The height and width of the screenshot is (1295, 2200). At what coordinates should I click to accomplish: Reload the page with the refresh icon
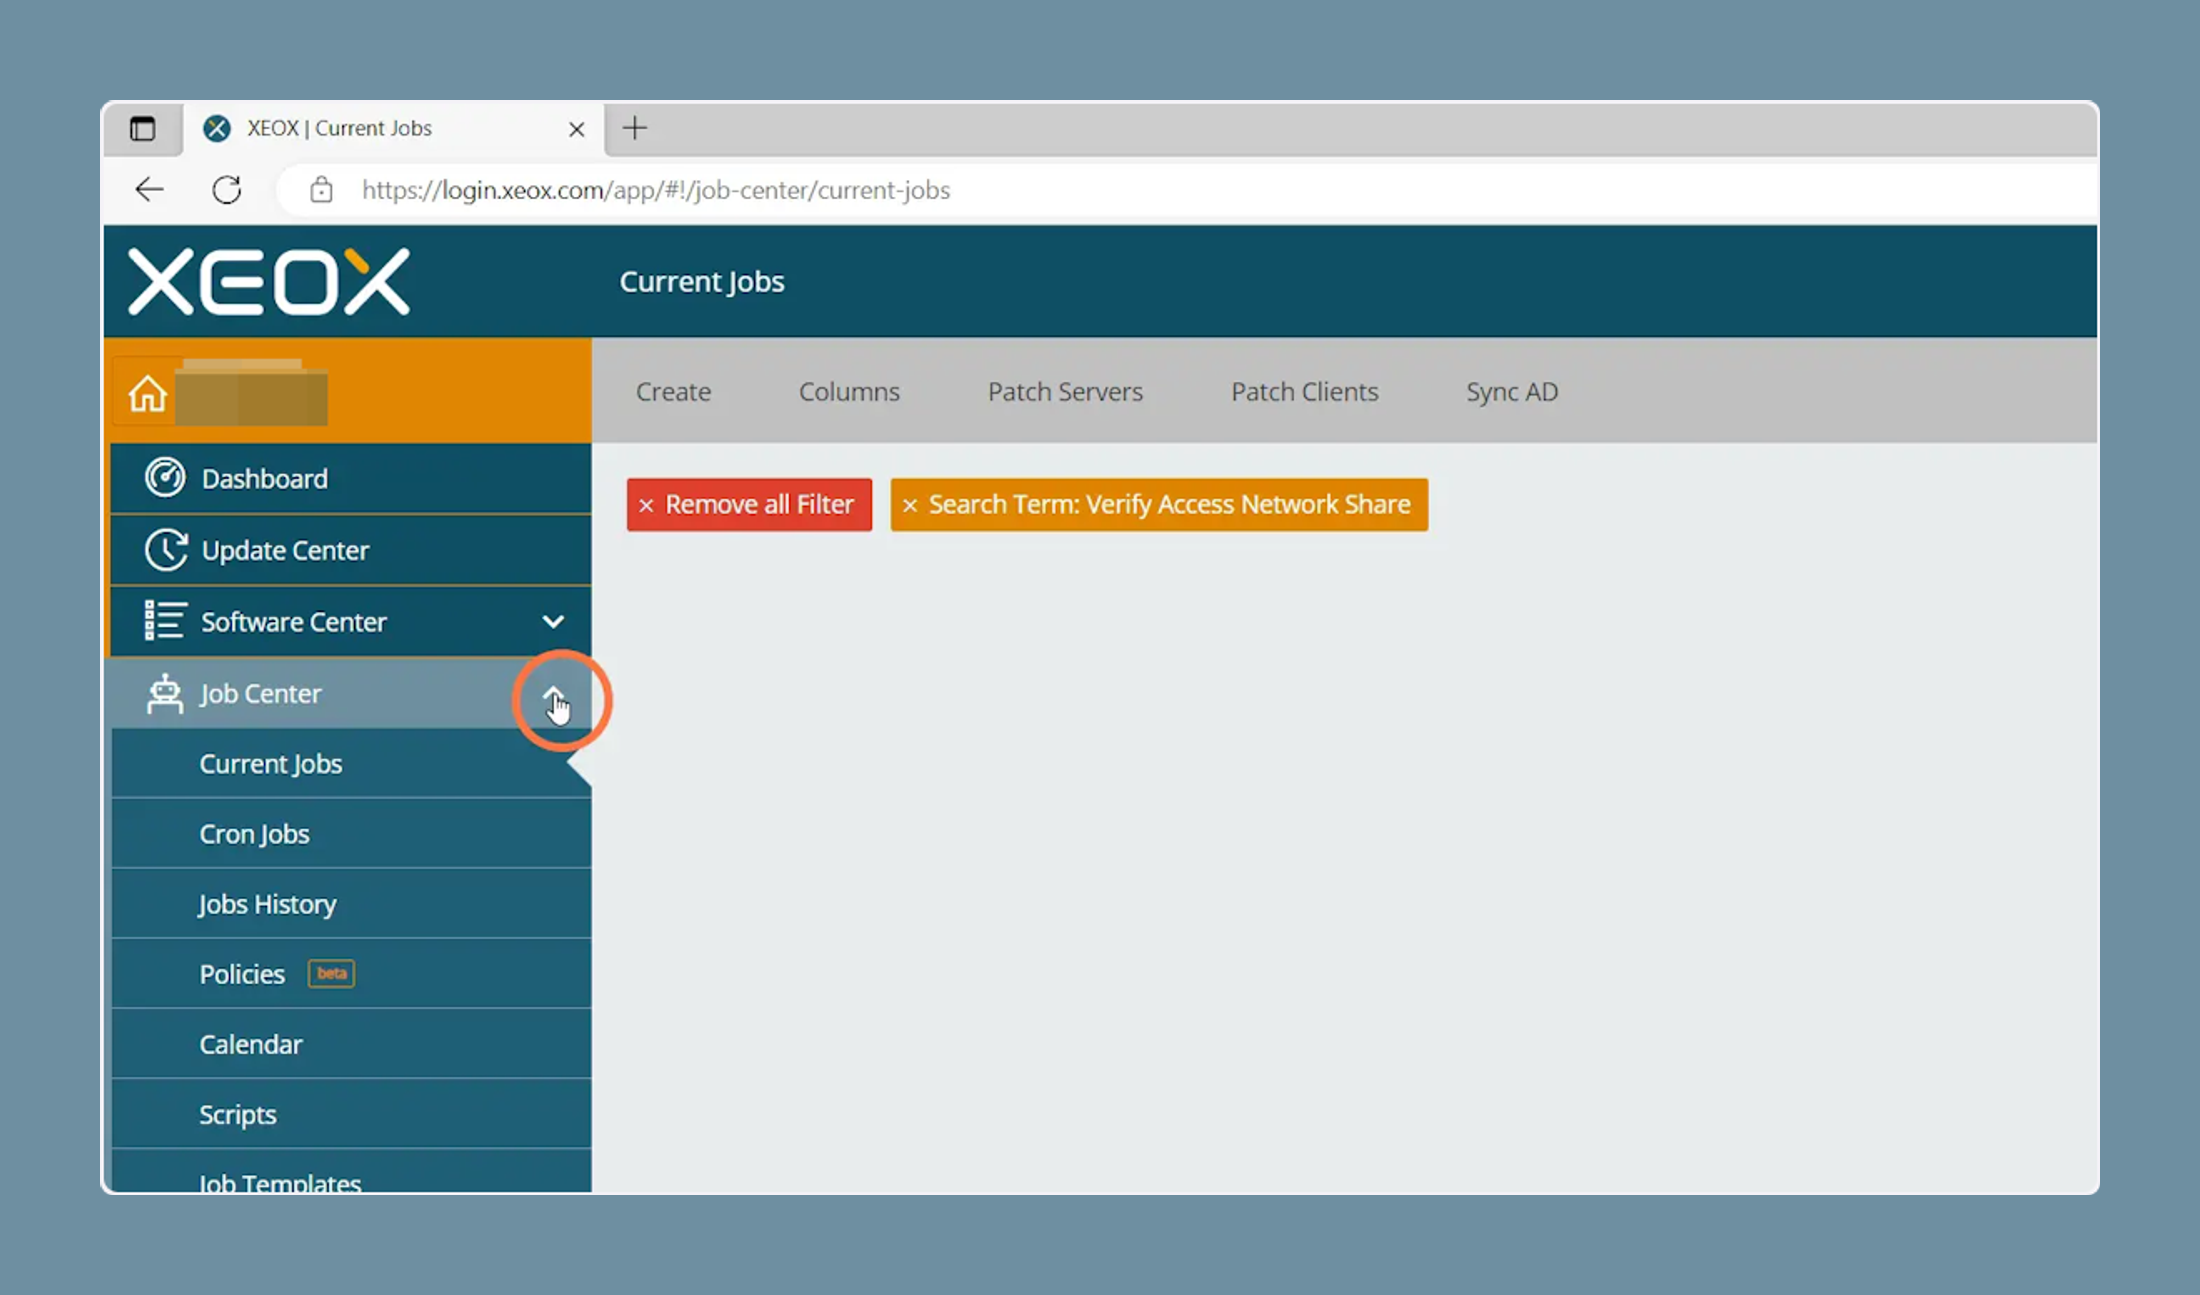(227, 189)
